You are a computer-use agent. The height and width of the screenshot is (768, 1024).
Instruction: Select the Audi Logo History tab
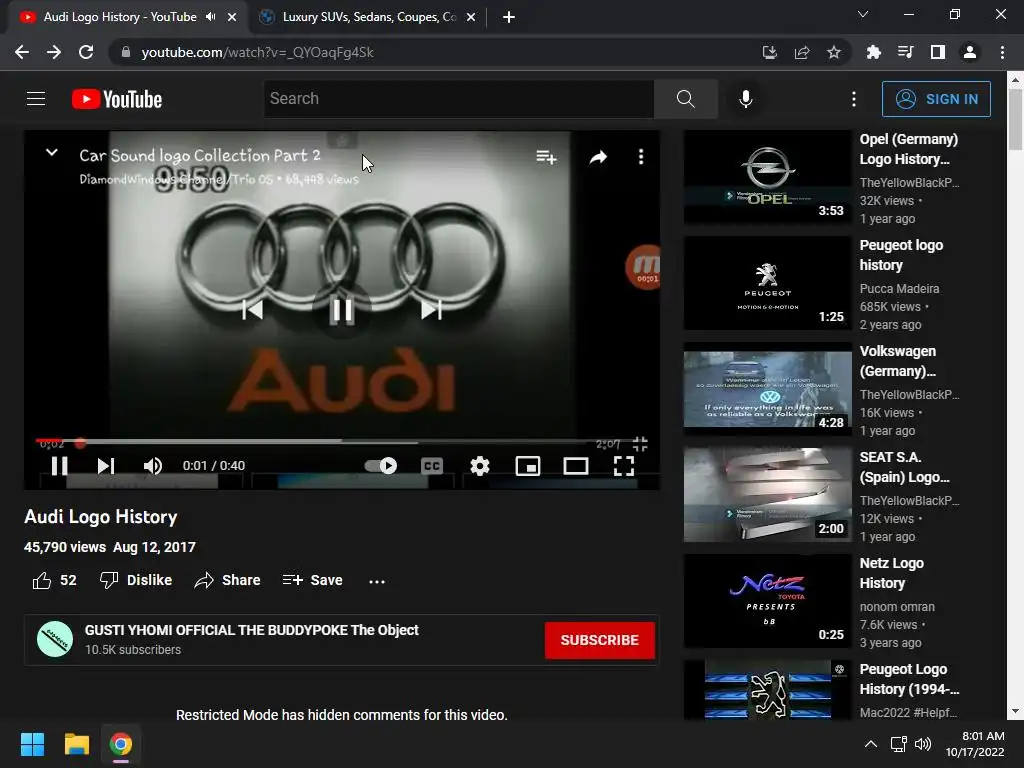[120, 17]
